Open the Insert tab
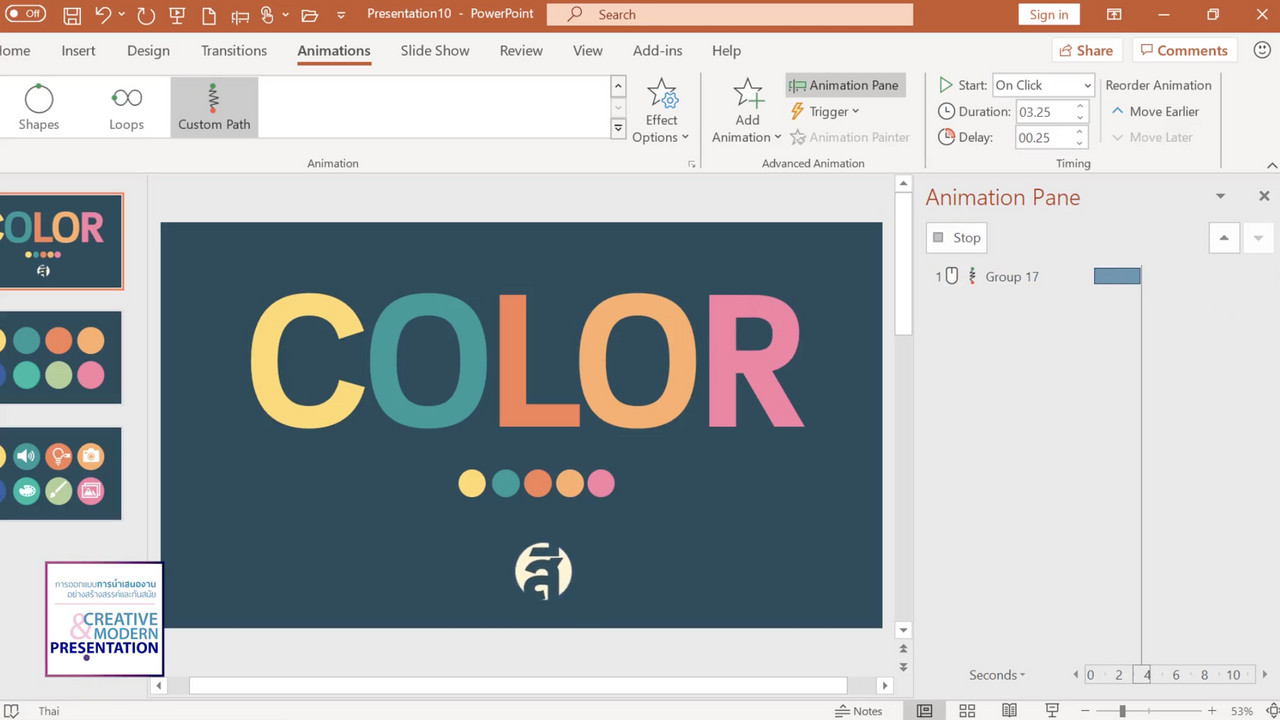Image resolution: width=1280 pixels, height=720 pixels. coord(78,51)
